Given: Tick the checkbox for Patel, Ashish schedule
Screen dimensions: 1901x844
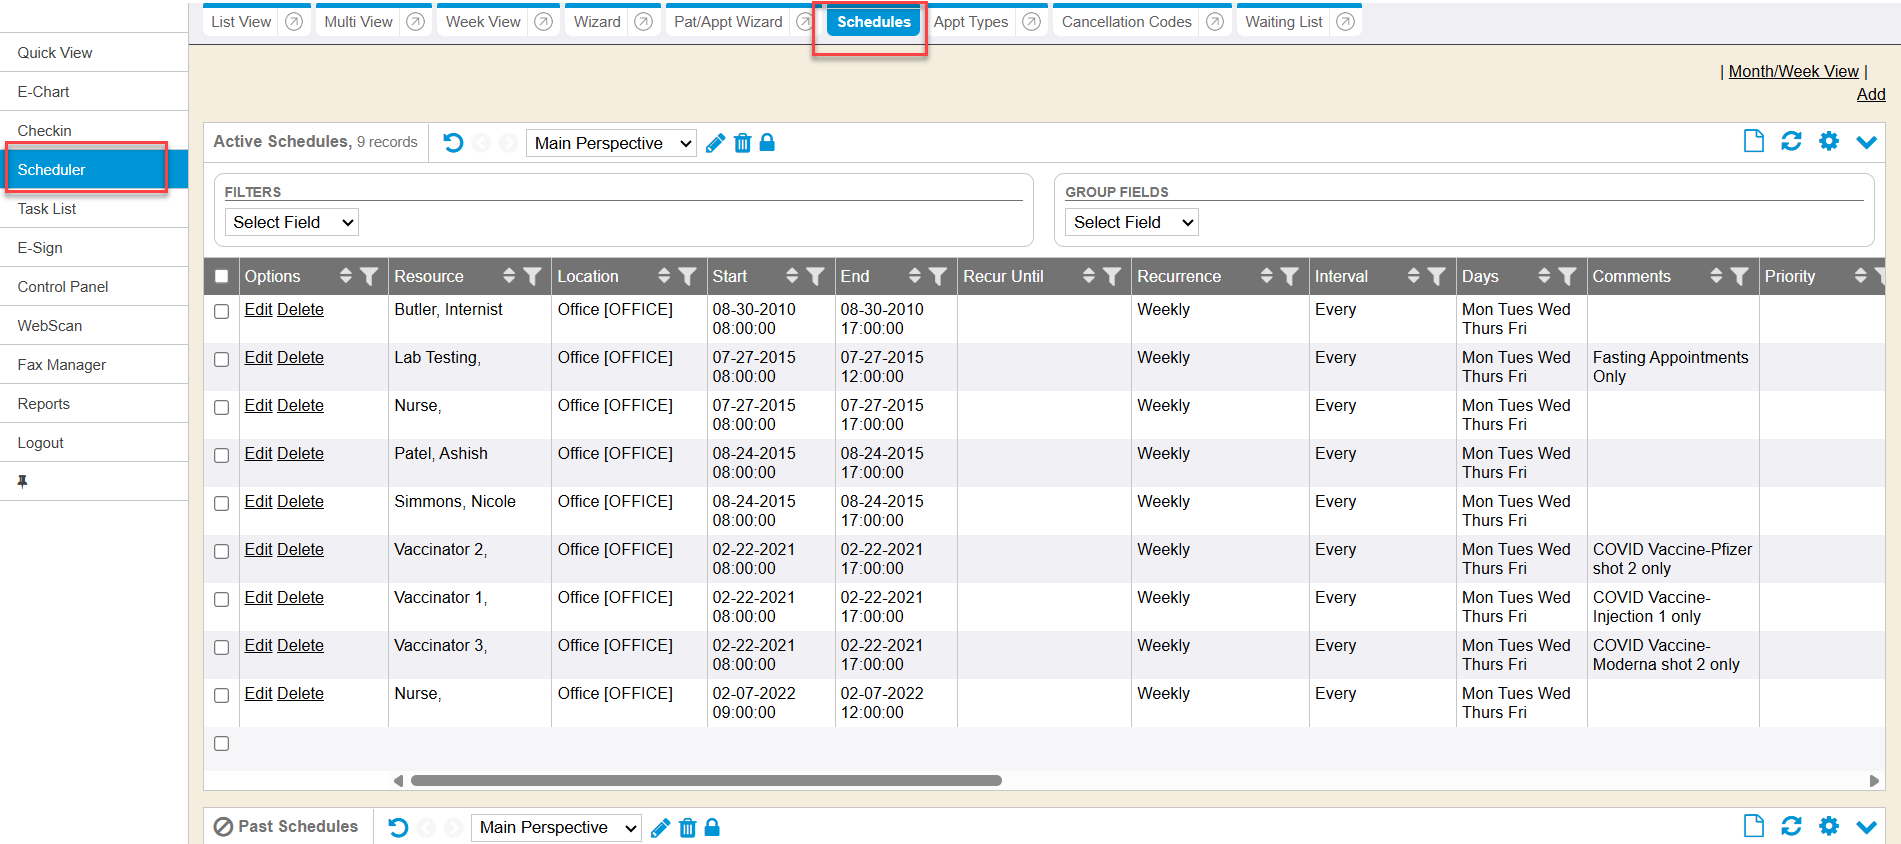Looking at the screenshot, I should (x=222, y=455).
